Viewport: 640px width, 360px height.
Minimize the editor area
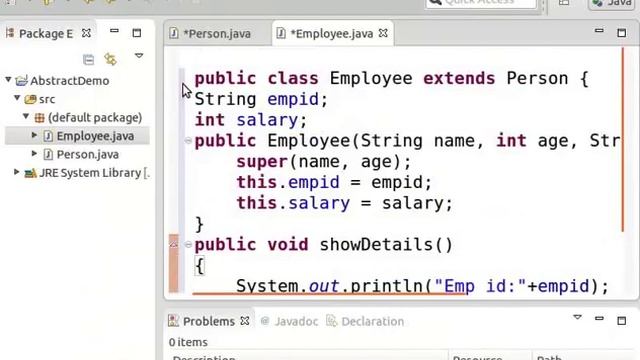(599, 31)
